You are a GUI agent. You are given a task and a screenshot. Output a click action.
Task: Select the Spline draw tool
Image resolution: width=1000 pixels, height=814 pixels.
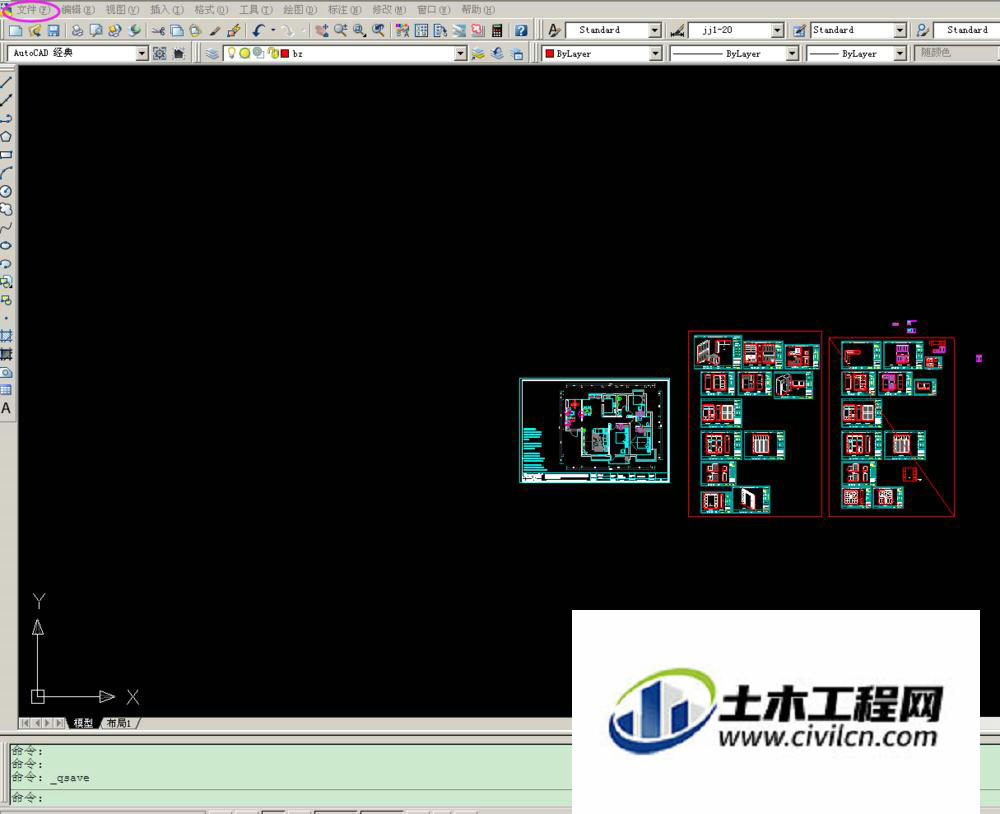pyautogui.click(x=6, y=227)
